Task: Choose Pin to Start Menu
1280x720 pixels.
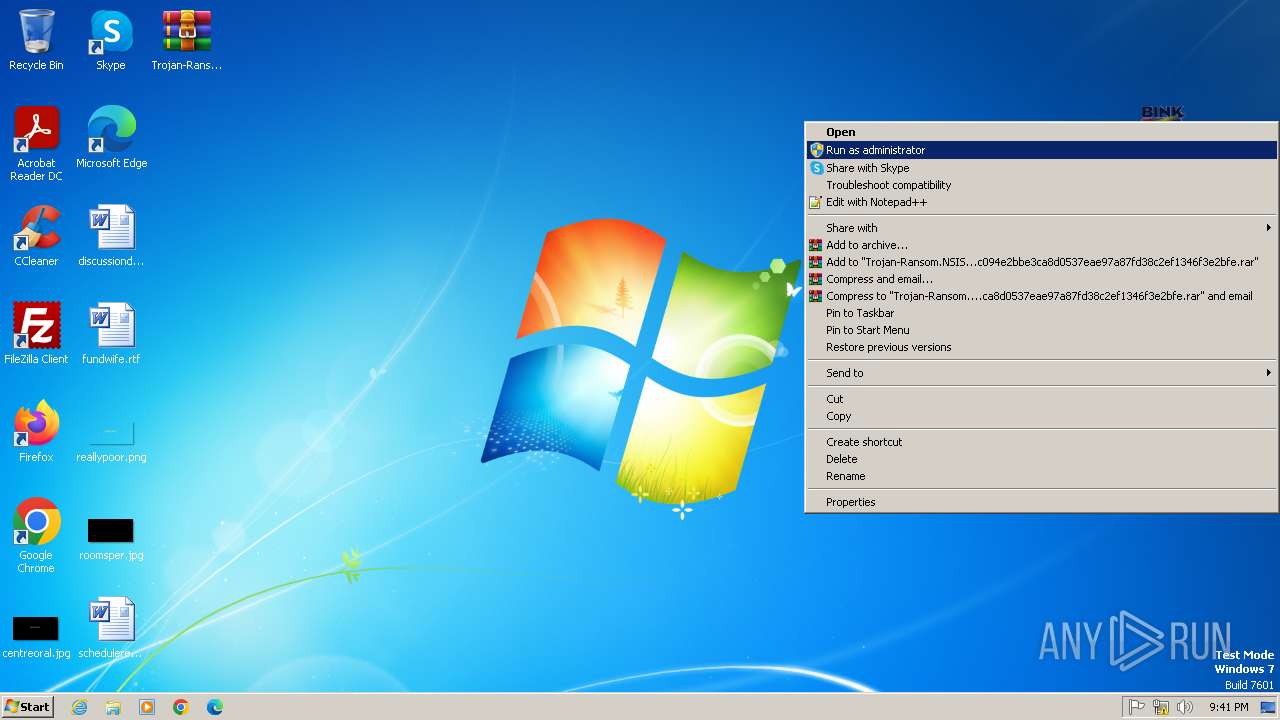Action: 1041,330
